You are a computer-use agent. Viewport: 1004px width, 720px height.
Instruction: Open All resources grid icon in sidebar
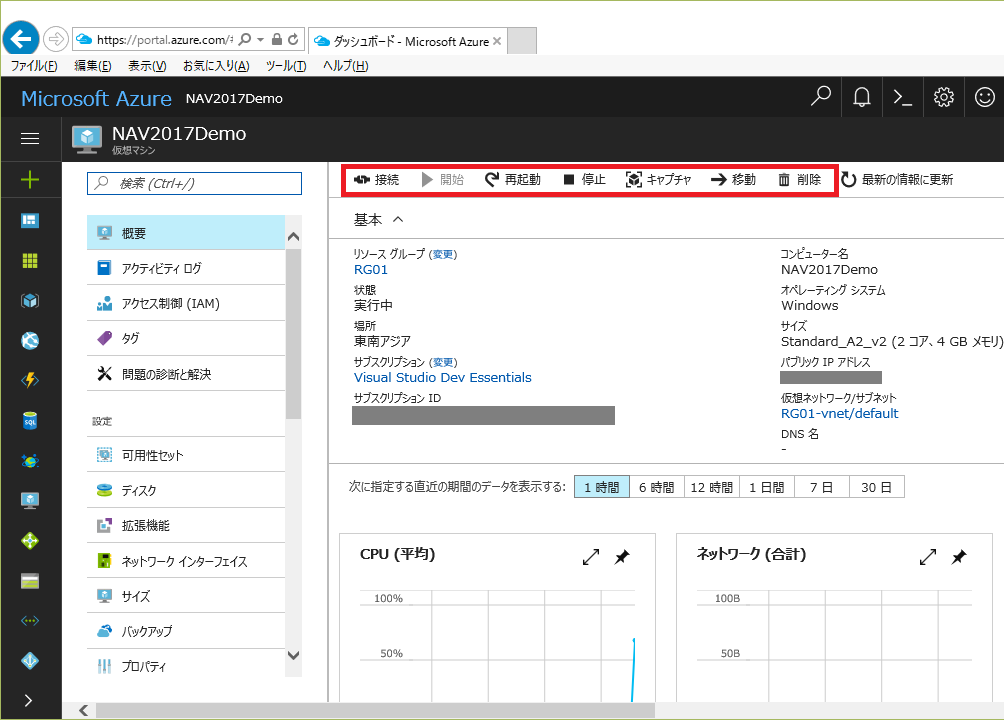click(30, 261)
